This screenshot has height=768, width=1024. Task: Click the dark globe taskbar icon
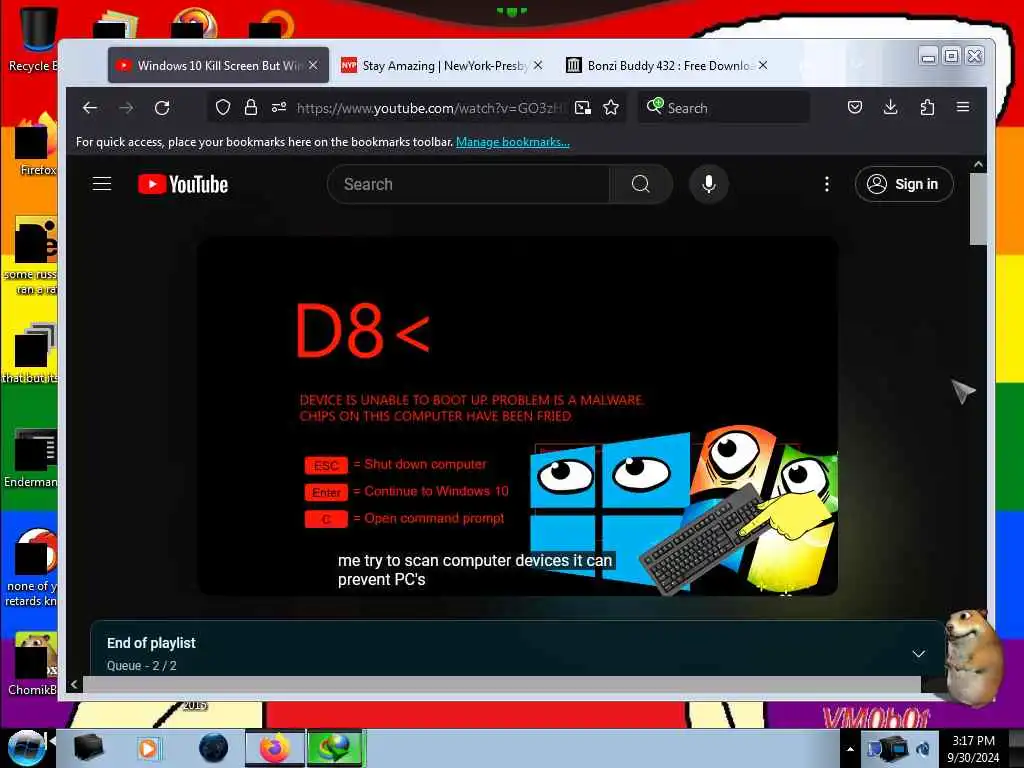(x=214, y=748)
